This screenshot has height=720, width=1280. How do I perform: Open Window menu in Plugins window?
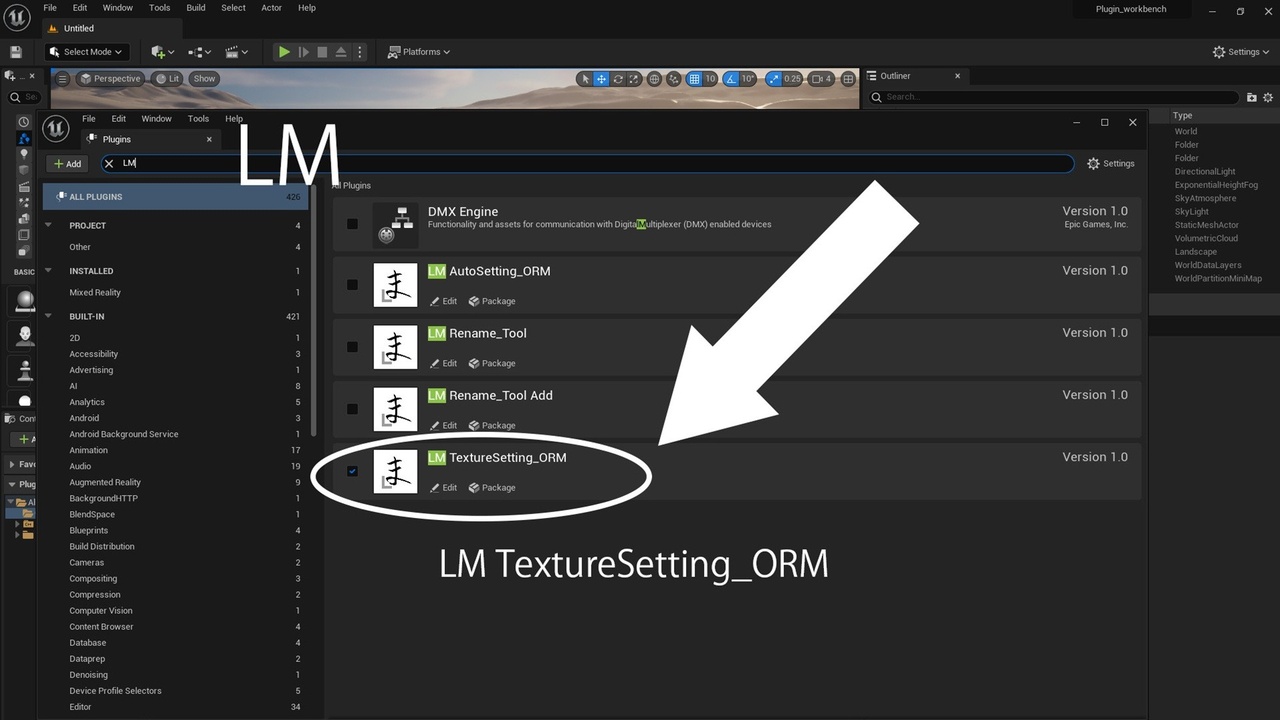point(156,118)
